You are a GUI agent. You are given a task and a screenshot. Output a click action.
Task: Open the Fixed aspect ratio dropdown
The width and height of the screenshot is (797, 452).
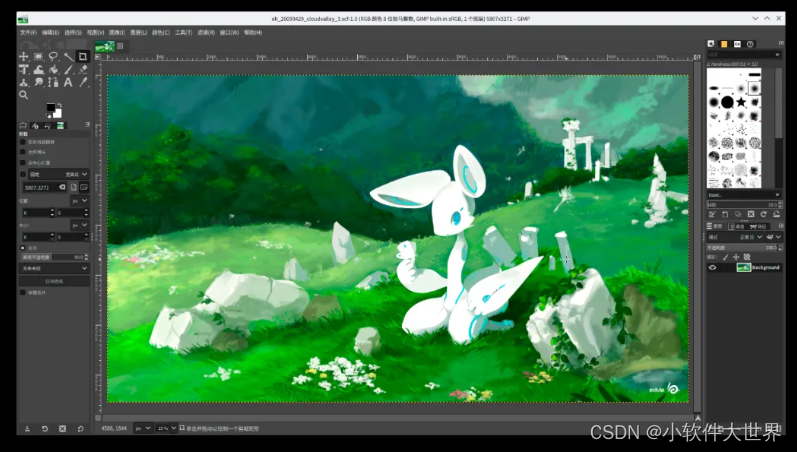coord(58,174)
